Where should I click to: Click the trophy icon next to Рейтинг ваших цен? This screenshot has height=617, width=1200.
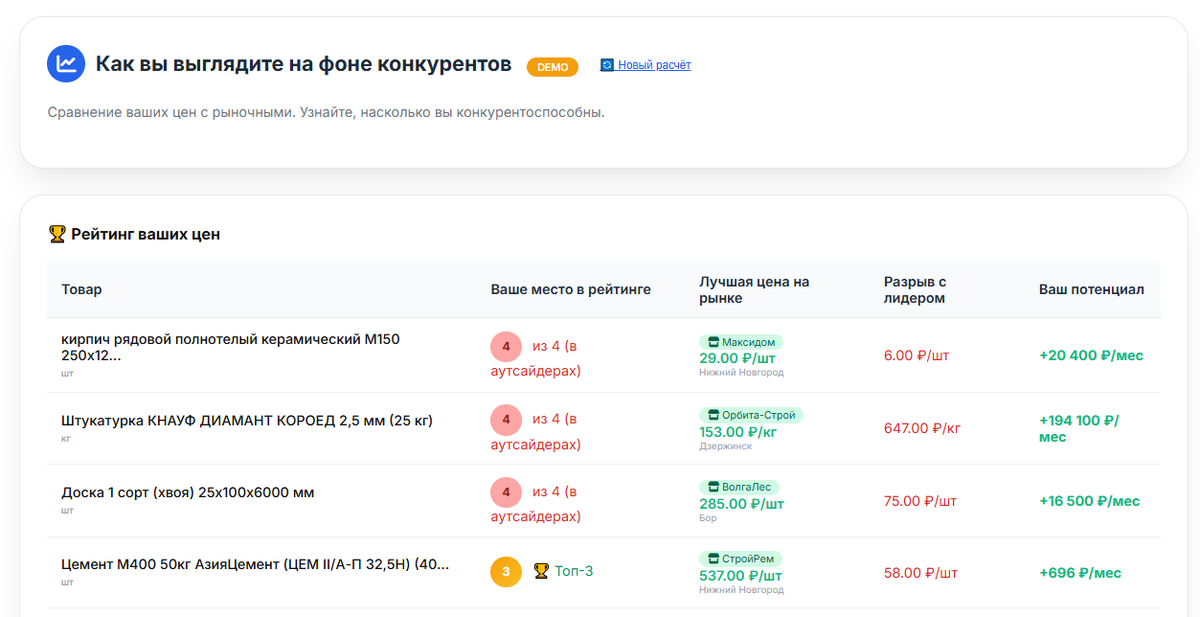(57, 234)
